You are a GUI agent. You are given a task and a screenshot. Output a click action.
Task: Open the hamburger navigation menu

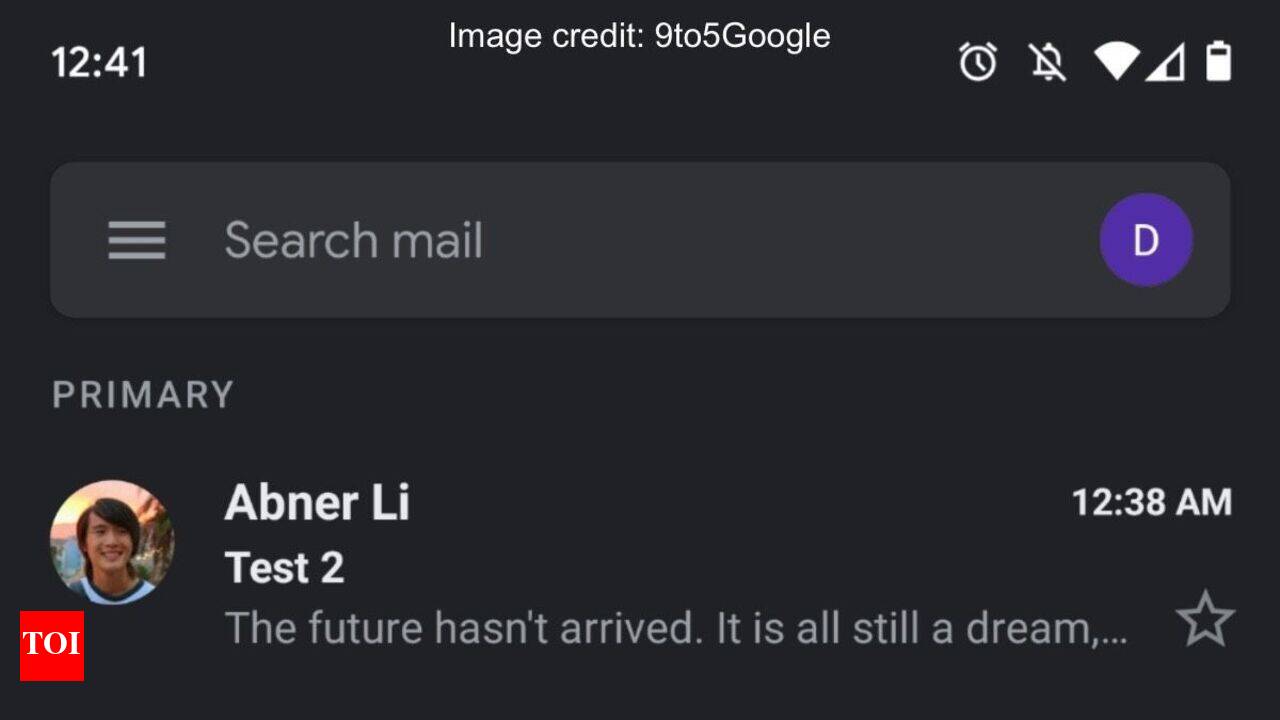point(137,241)
